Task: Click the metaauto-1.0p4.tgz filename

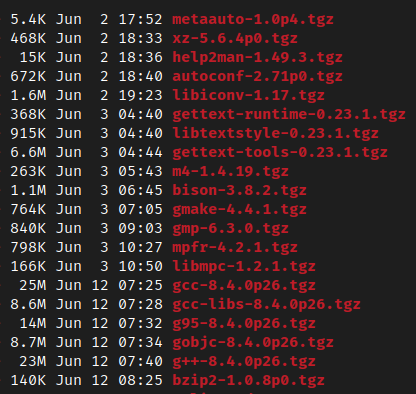Action: coord(253,19)
